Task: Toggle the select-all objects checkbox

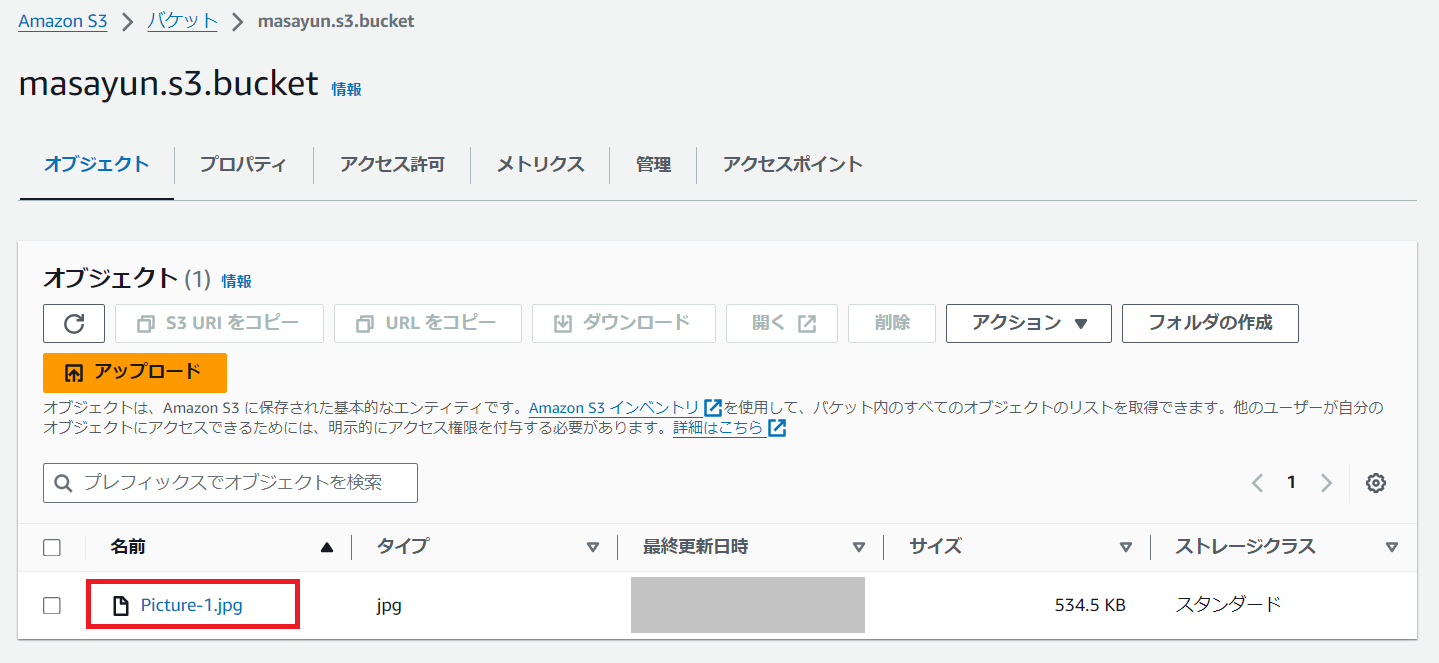Action: 52,547
